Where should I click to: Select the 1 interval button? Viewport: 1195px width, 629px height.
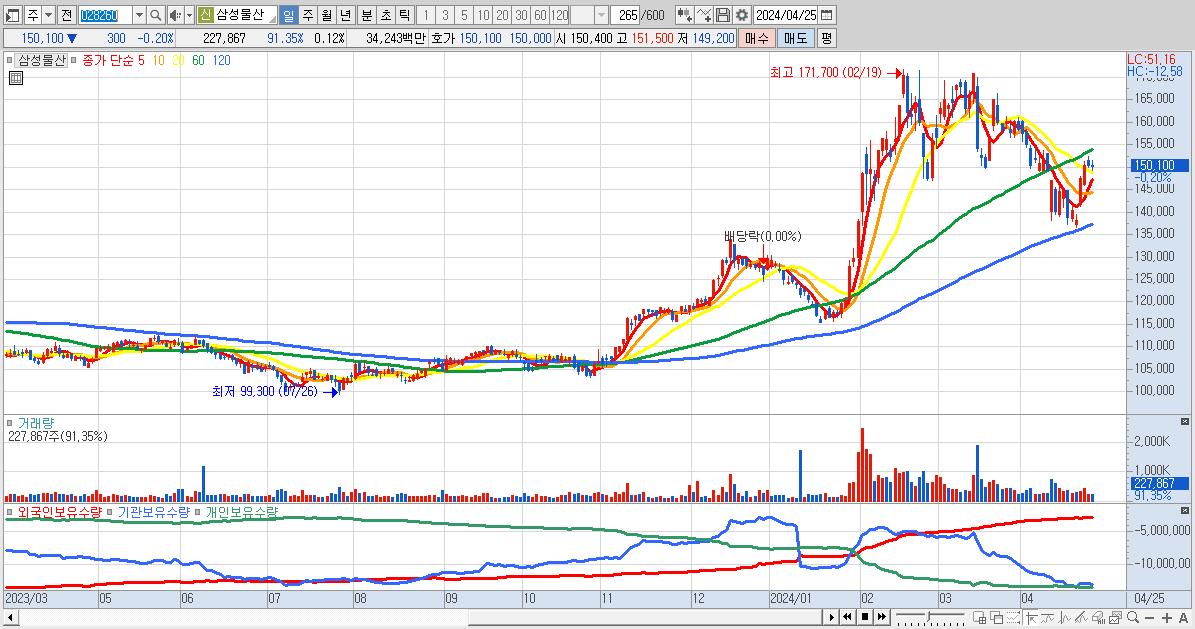tap(426, 15)
